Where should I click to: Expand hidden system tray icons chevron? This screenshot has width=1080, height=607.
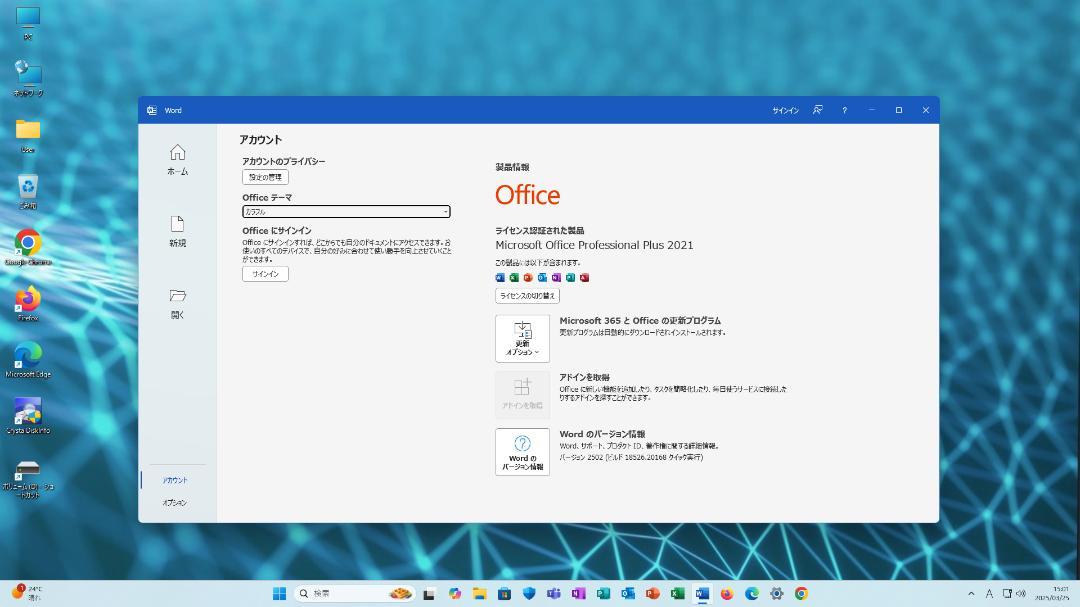(x=971, y=593)
